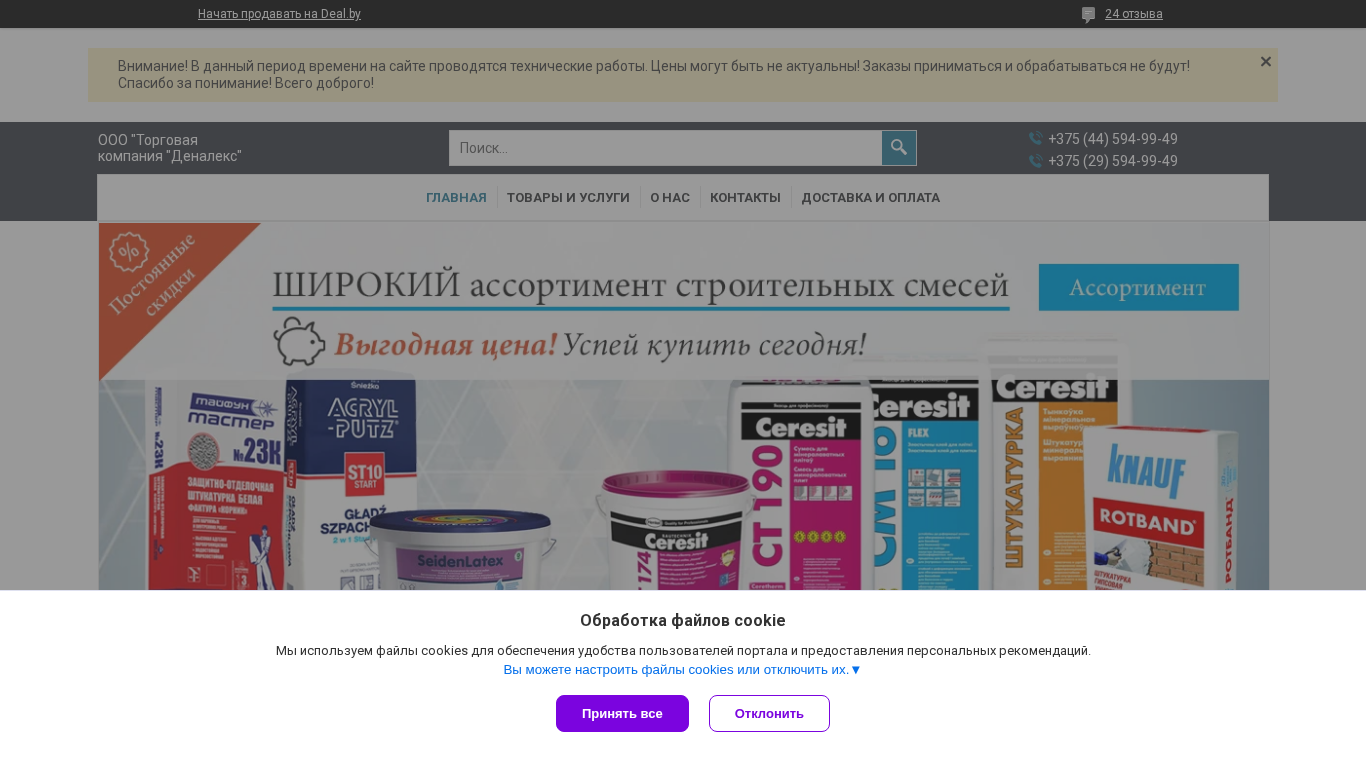This screenshot has height=768, width=1366.
Task: Open 'Начать продавать на Deal.by' link
Action: 279,14
